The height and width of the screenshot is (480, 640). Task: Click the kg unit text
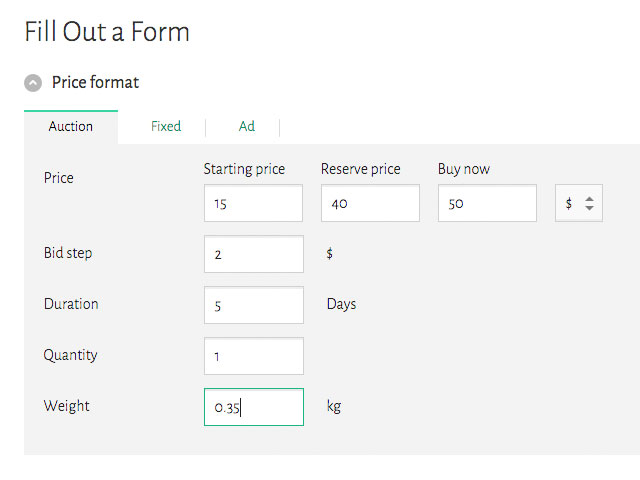pyautogui.click(x=334, y=406)
